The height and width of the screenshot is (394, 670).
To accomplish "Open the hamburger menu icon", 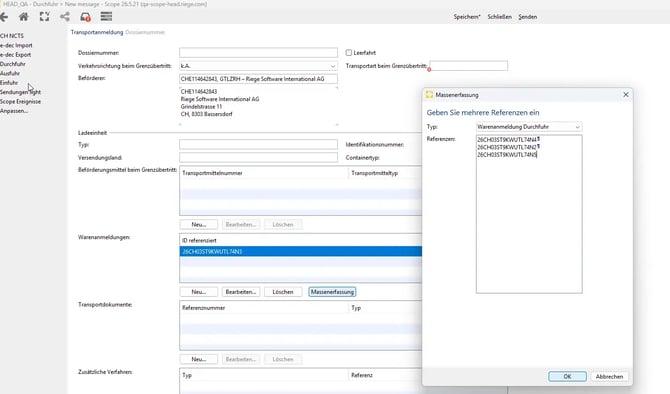I will (106, 17).
